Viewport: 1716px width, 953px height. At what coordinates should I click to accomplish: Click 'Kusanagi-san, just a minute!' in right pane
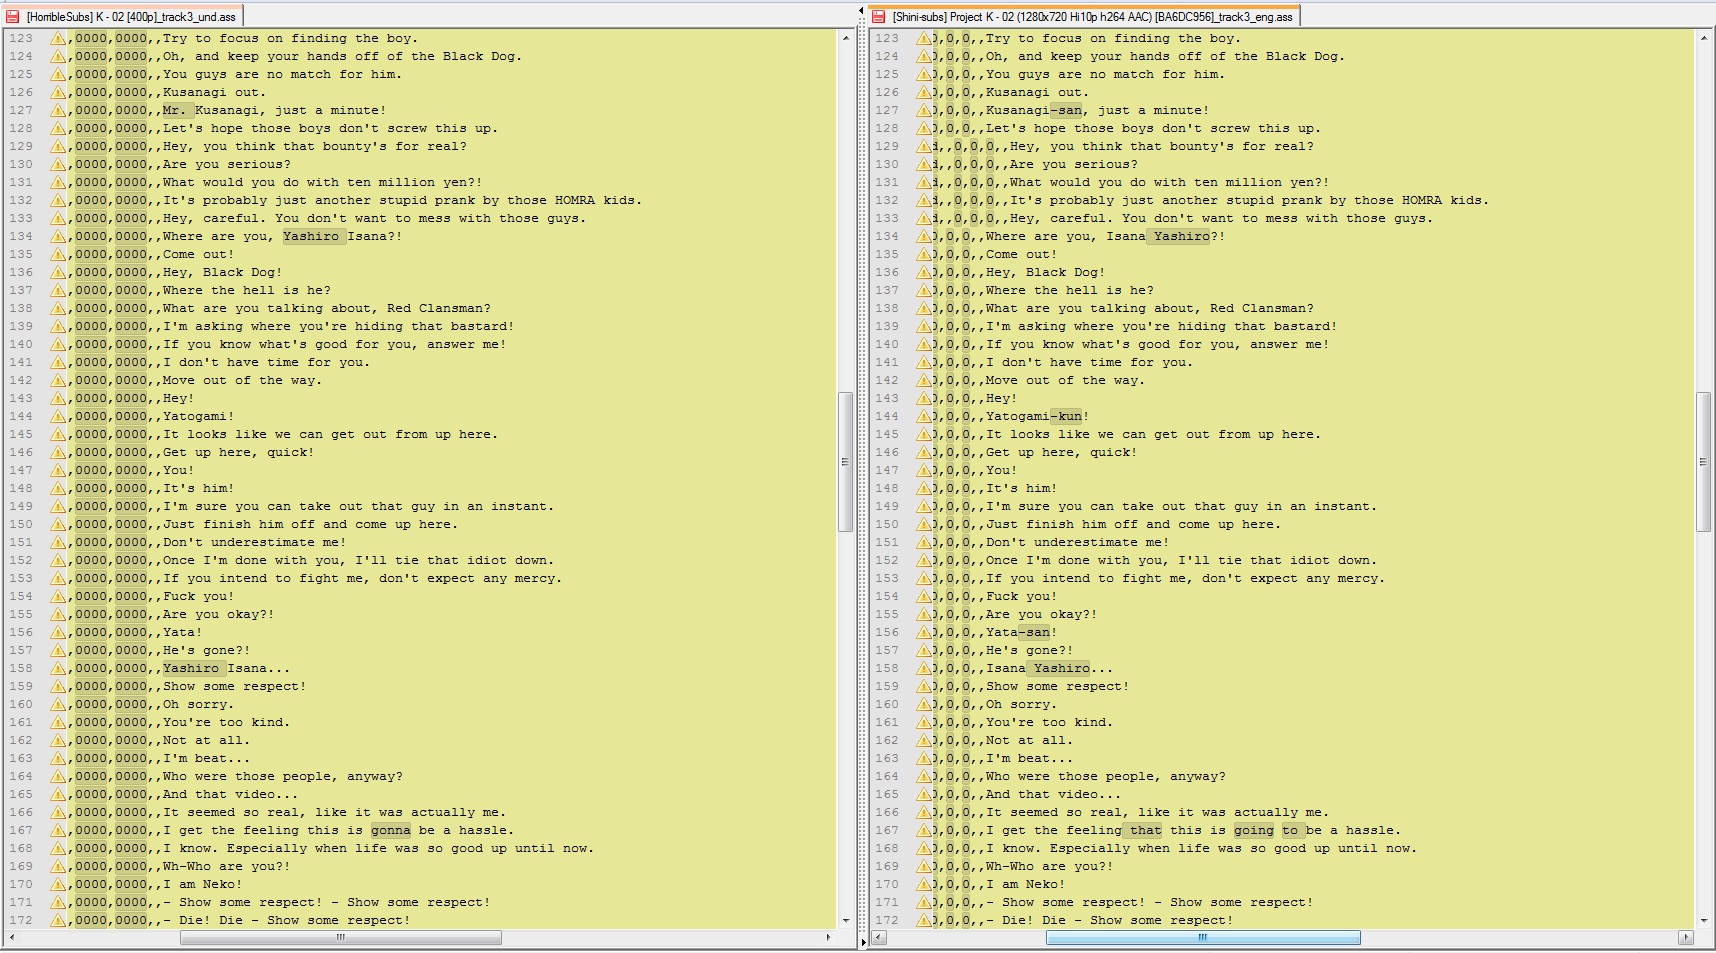point(1097,111)
